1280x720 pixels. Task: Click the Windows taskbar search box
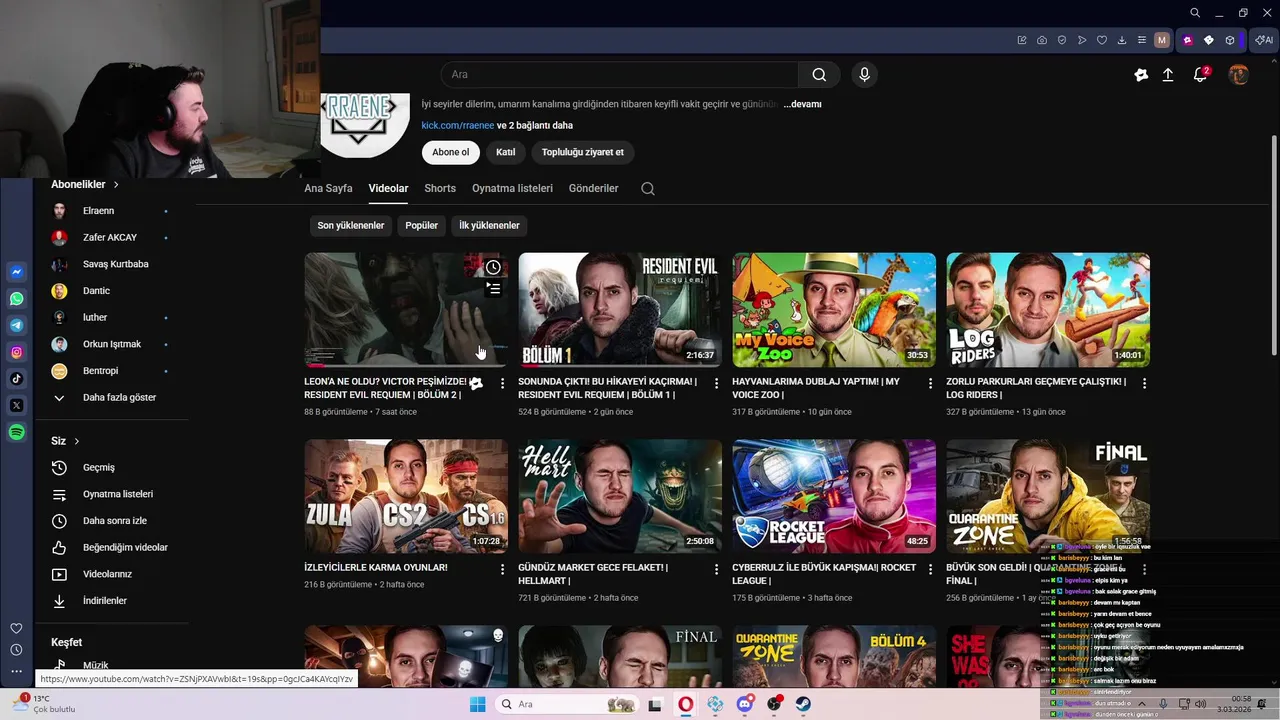[568, 704]
